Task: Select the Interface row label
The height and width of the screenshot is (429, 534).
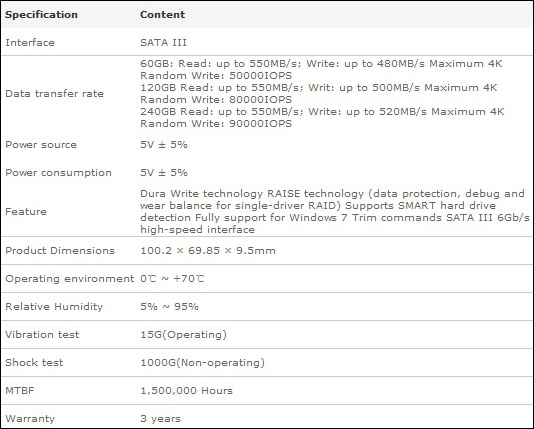Action: (30, 43)
